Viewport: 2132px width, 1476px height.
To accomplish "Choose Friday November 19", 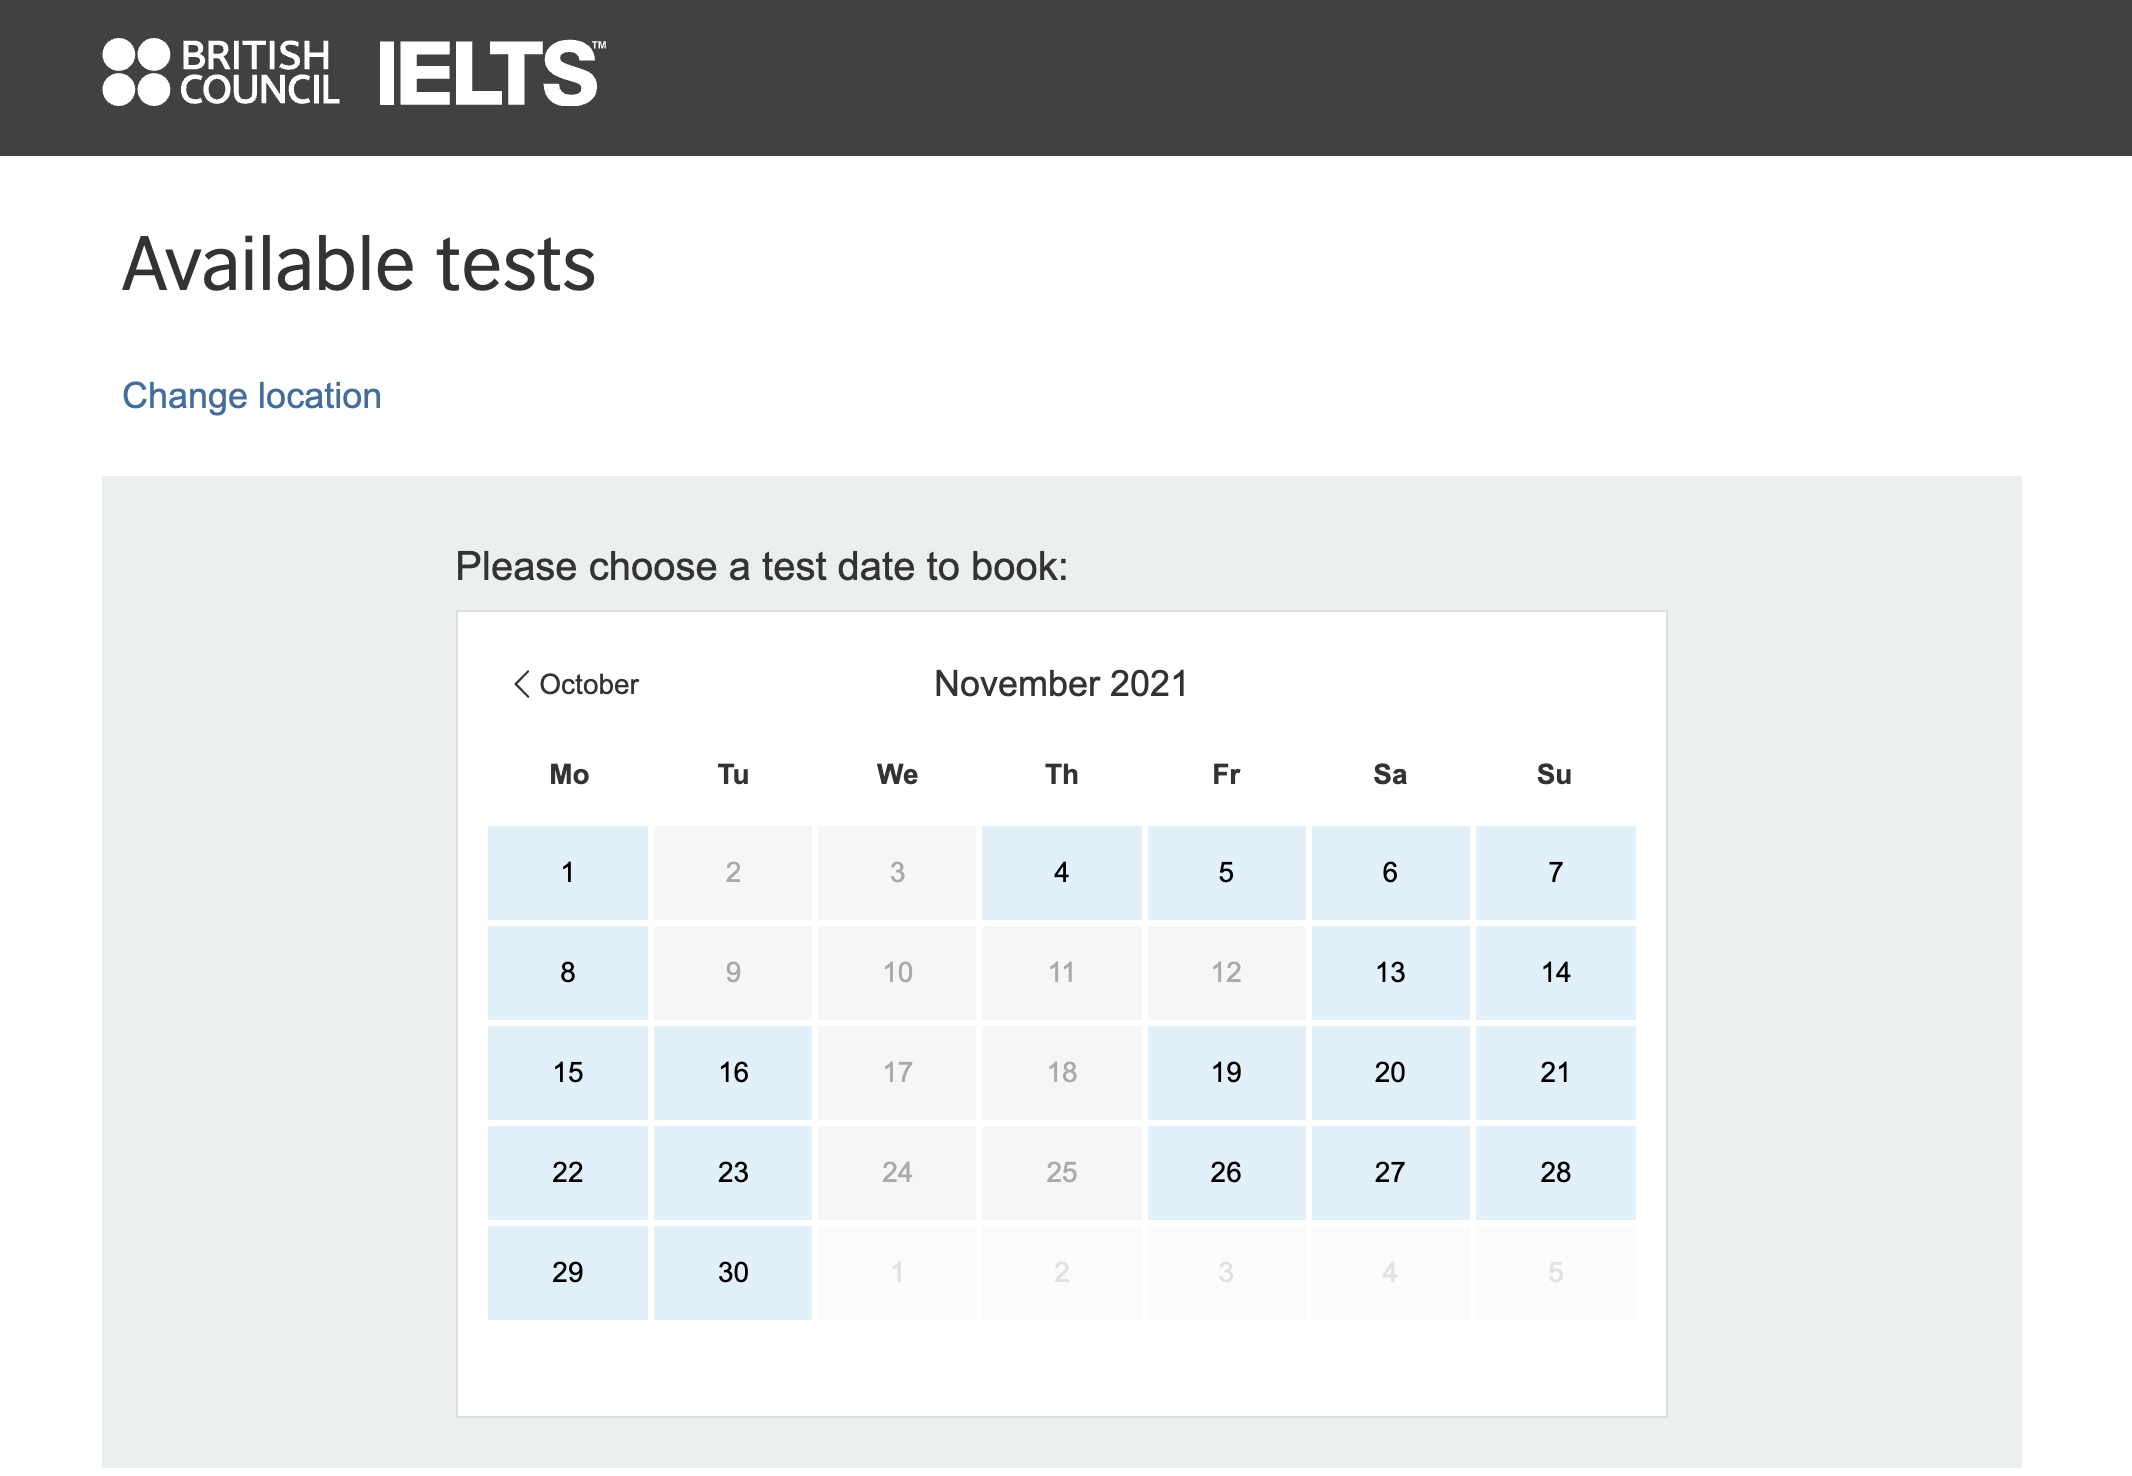I will [1226, 1072].
